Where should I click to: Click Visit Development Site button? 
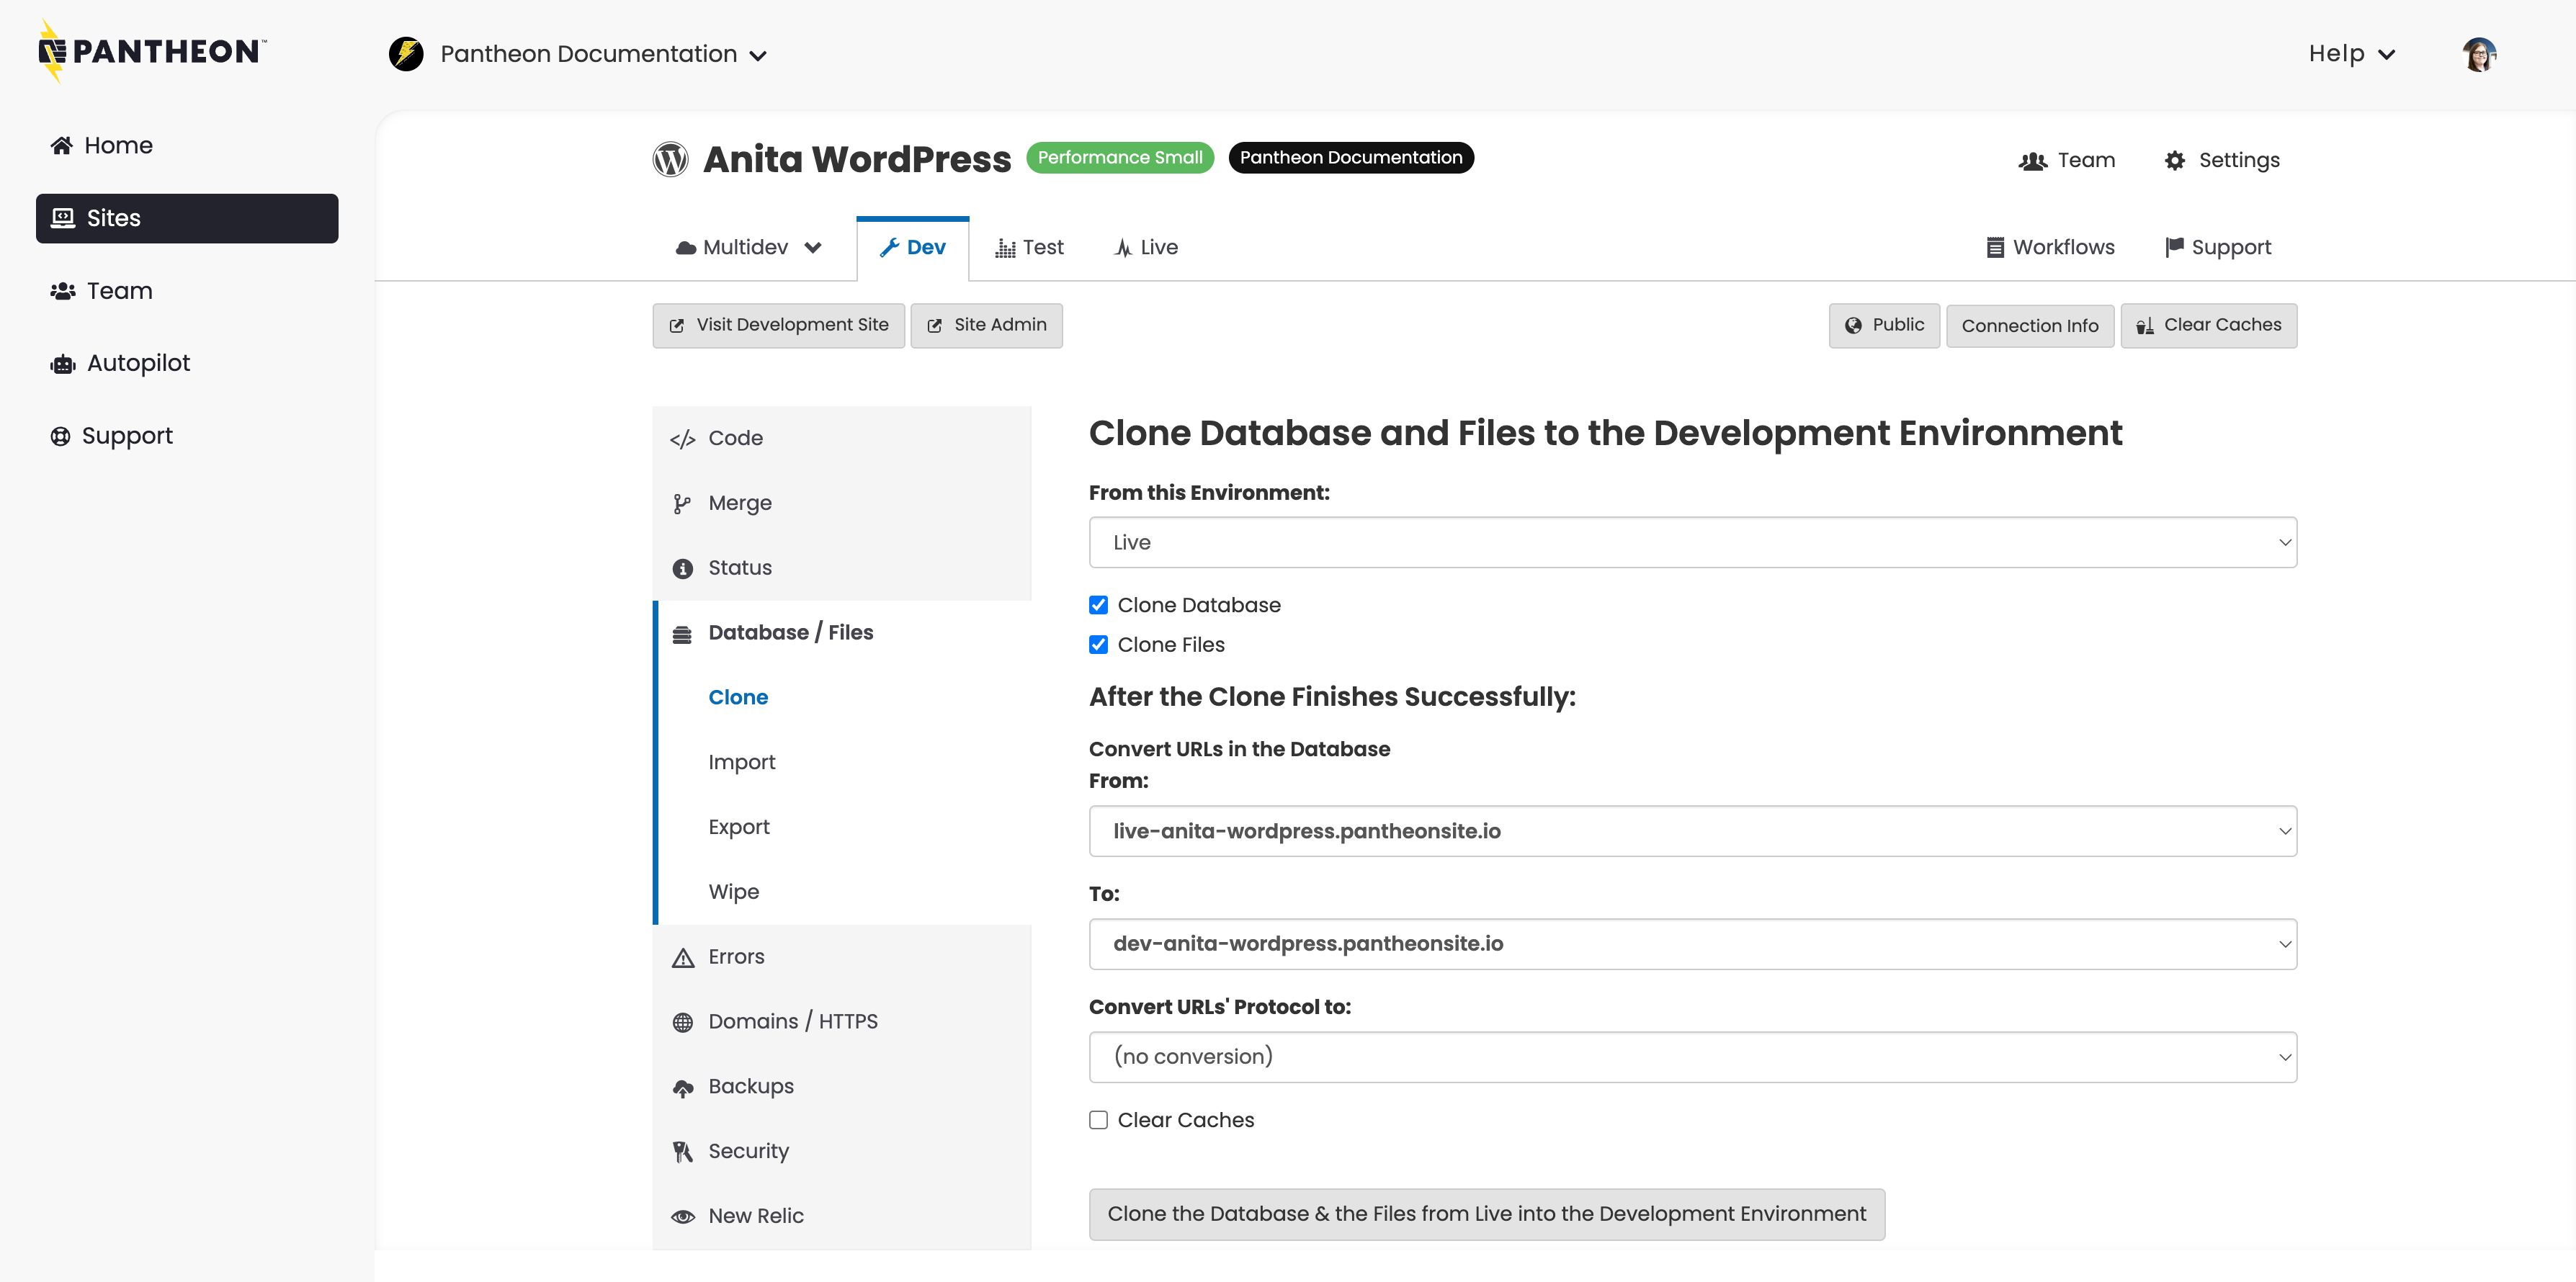[778, 325]
